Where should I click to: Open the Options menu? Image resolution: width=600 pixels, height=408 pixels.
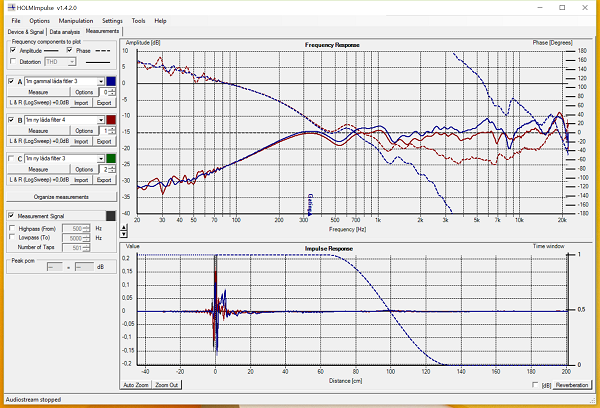[x=39, y=21]
